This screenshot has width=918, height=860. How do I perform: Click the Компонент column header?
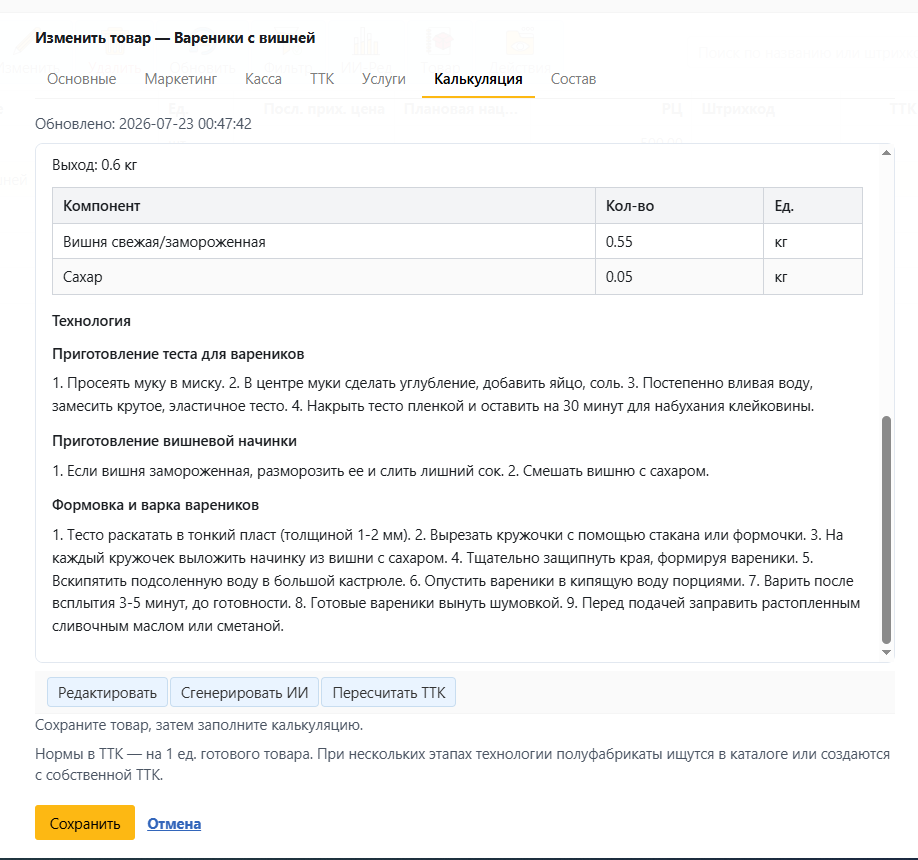324,205
